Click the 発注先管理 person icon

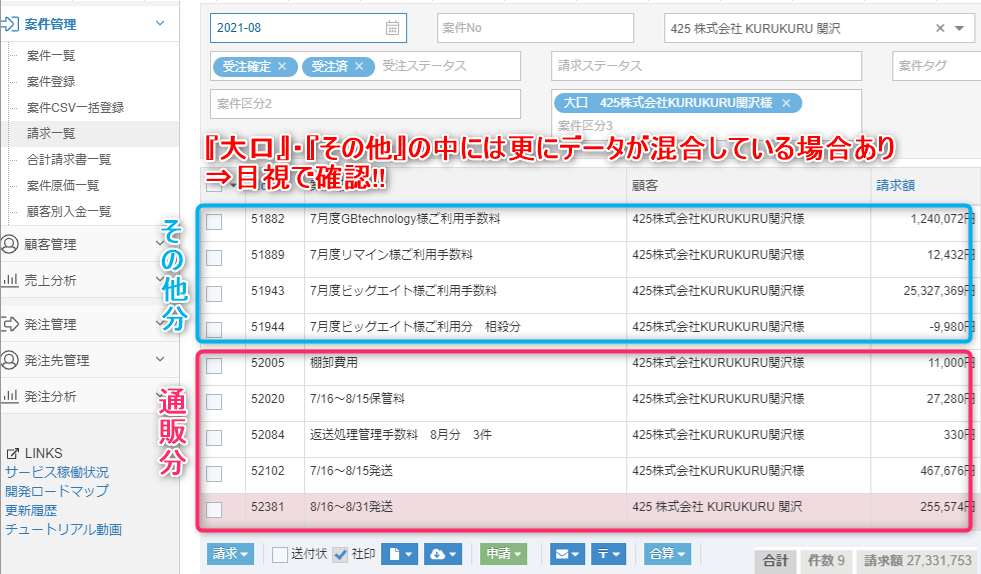coord(9,360)
